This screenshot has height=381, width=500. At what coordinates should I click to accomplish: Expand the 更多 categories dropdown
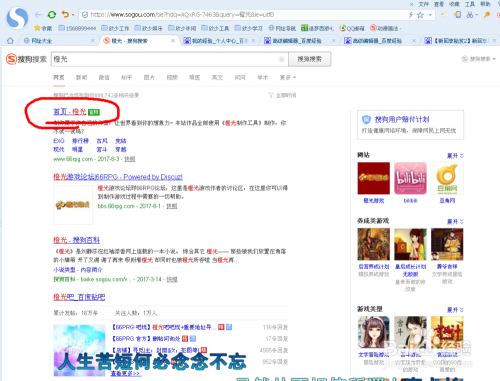point(288,77)
